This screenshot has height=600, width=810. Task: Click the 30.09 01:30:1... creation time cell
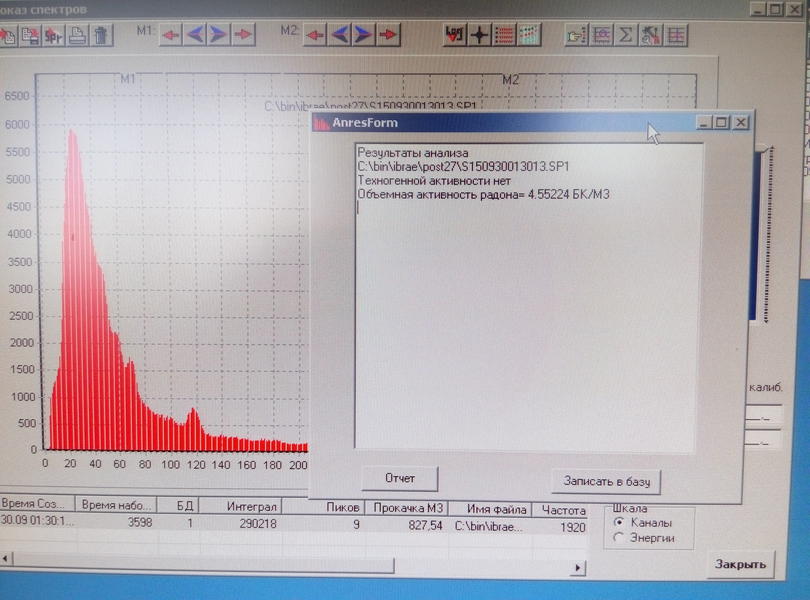pyautogui.click(x=37, y=520)
